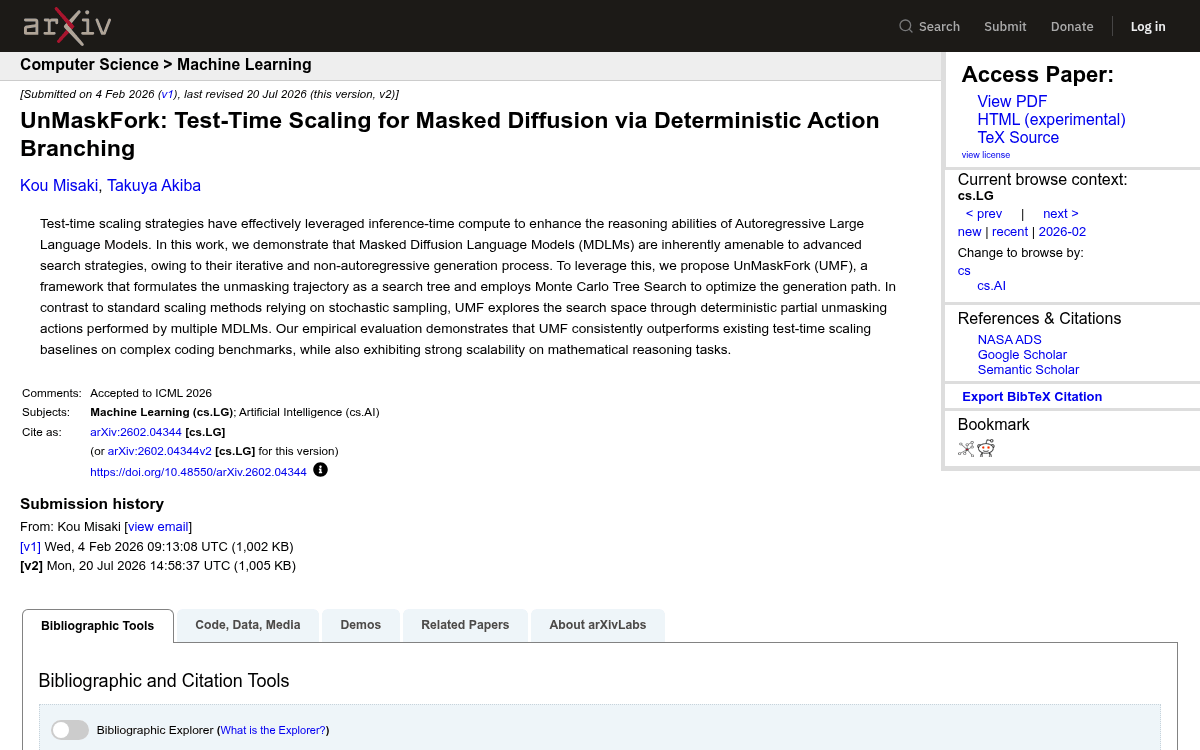Open author Kou Misaki
1200x750 pixels.
point(59,186)
